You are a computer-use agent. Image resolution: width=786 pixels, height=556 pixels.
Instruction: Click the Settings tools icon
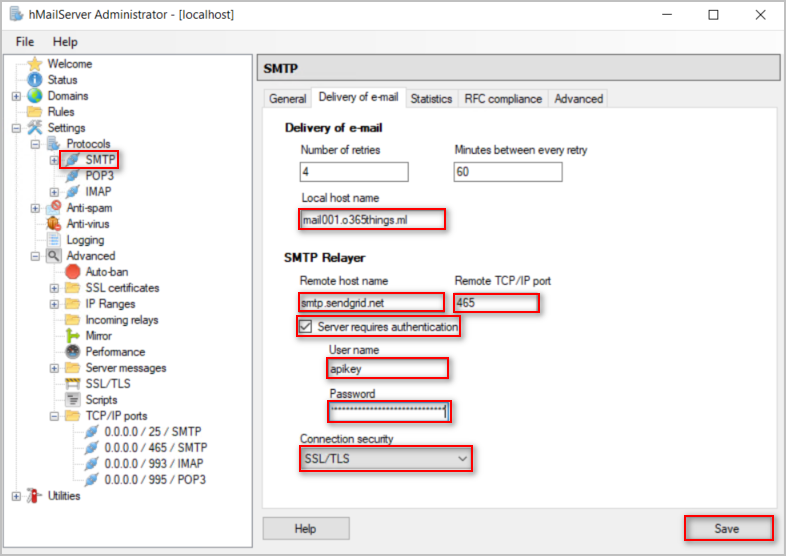pyautogui.click(x=35, y=128)
